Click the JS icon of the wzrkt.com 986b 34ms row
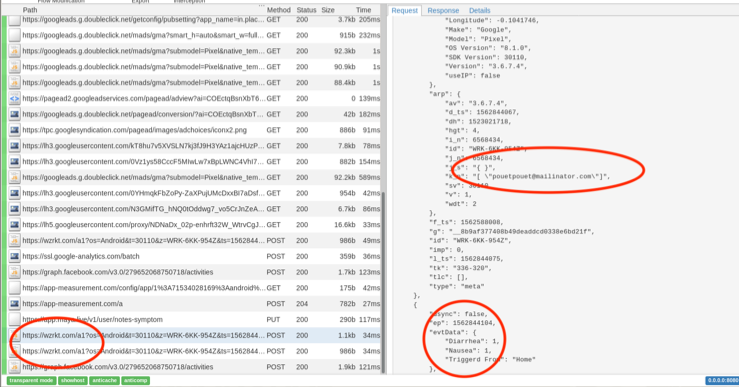 point(14,351)
